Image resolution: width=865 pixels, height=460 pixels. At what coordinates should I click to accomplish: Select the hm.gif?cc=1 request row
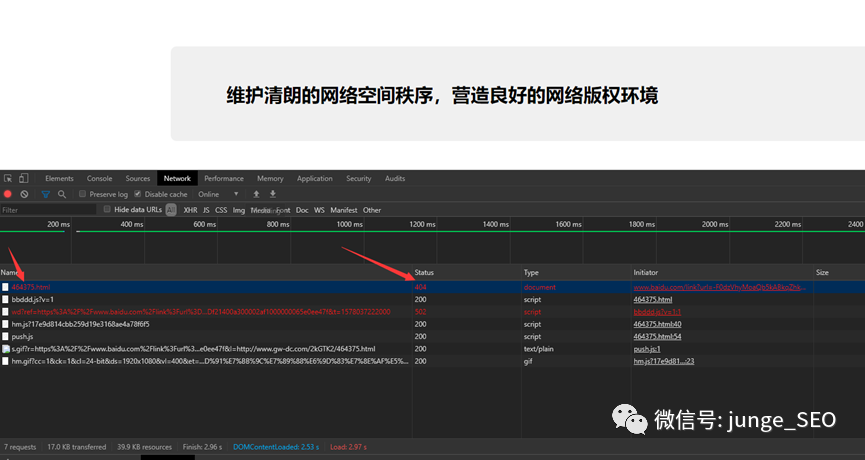[210, 361]
